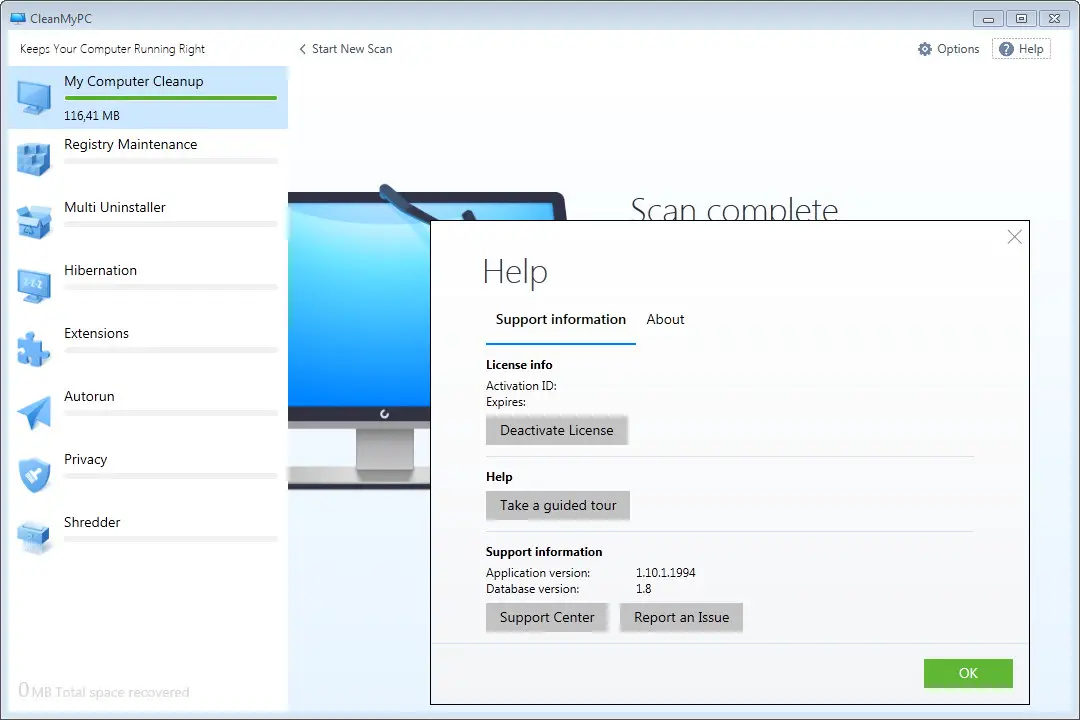The image size is (1080, 720).
Task: Click the Scan complete heading
Action: click(734, 209)
